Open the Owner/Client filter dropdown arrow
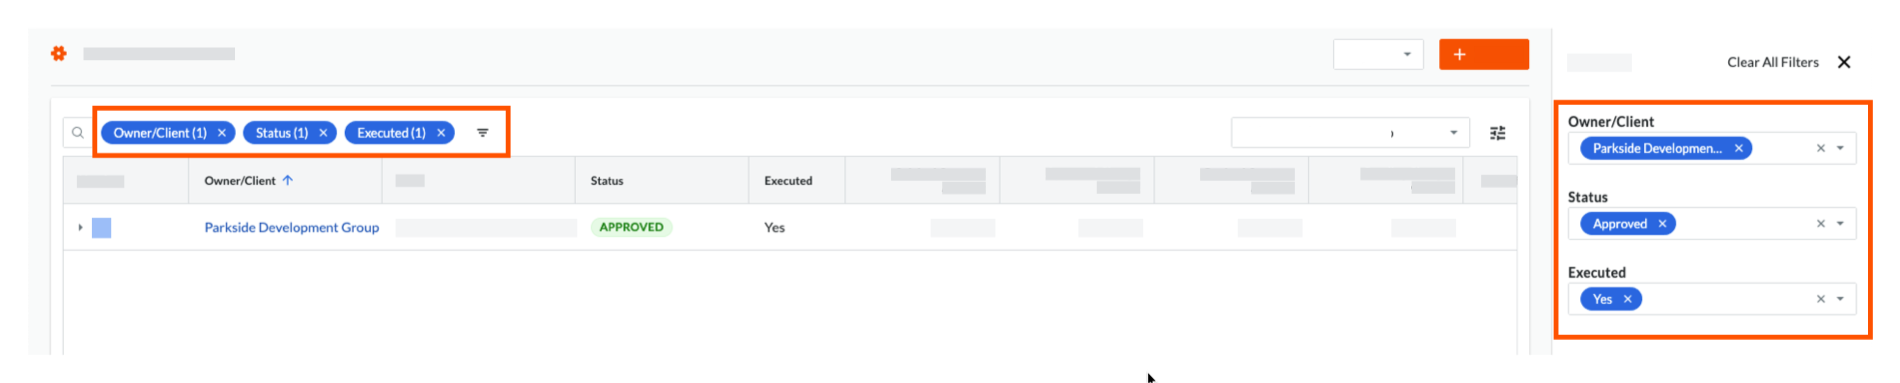 point(1840,148)
